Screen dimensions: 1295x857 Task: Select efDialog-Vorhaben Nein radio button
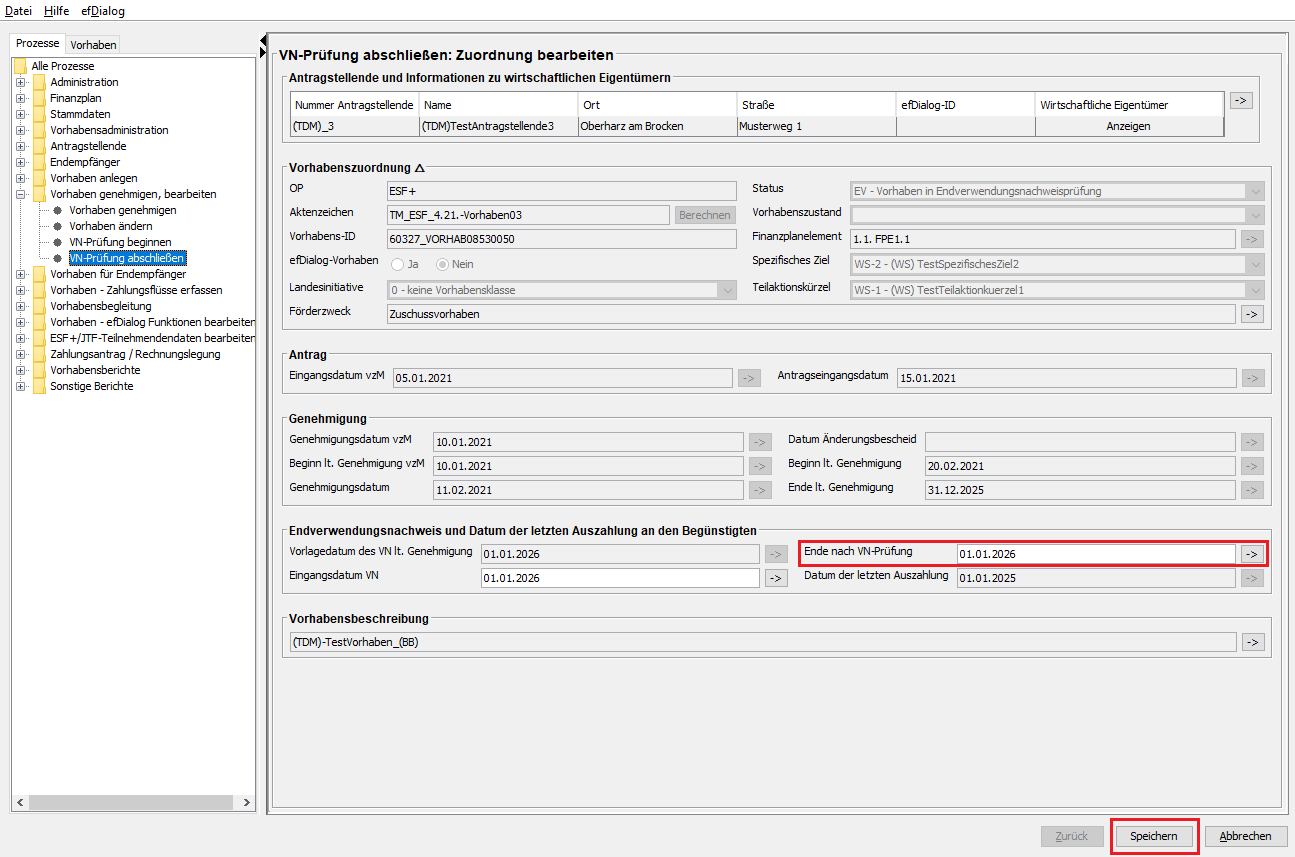[443, 264]
